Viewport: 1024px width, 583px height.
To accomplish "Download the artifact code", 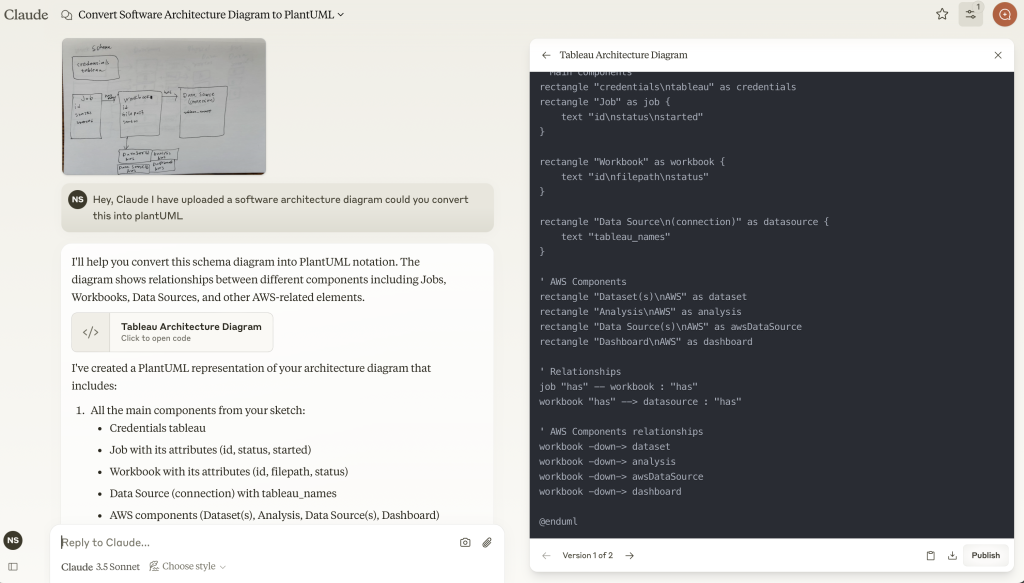I will (x=952, y=556).
